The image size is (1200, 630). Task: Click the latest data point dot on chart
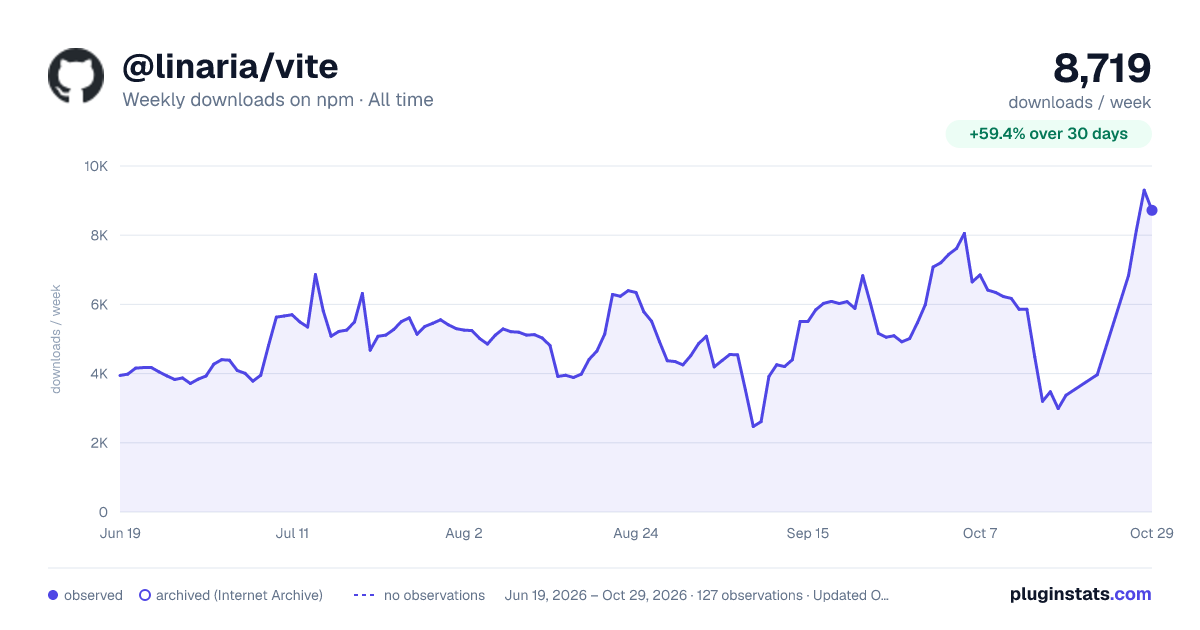pyautogui.click(x=1152, y=210)
